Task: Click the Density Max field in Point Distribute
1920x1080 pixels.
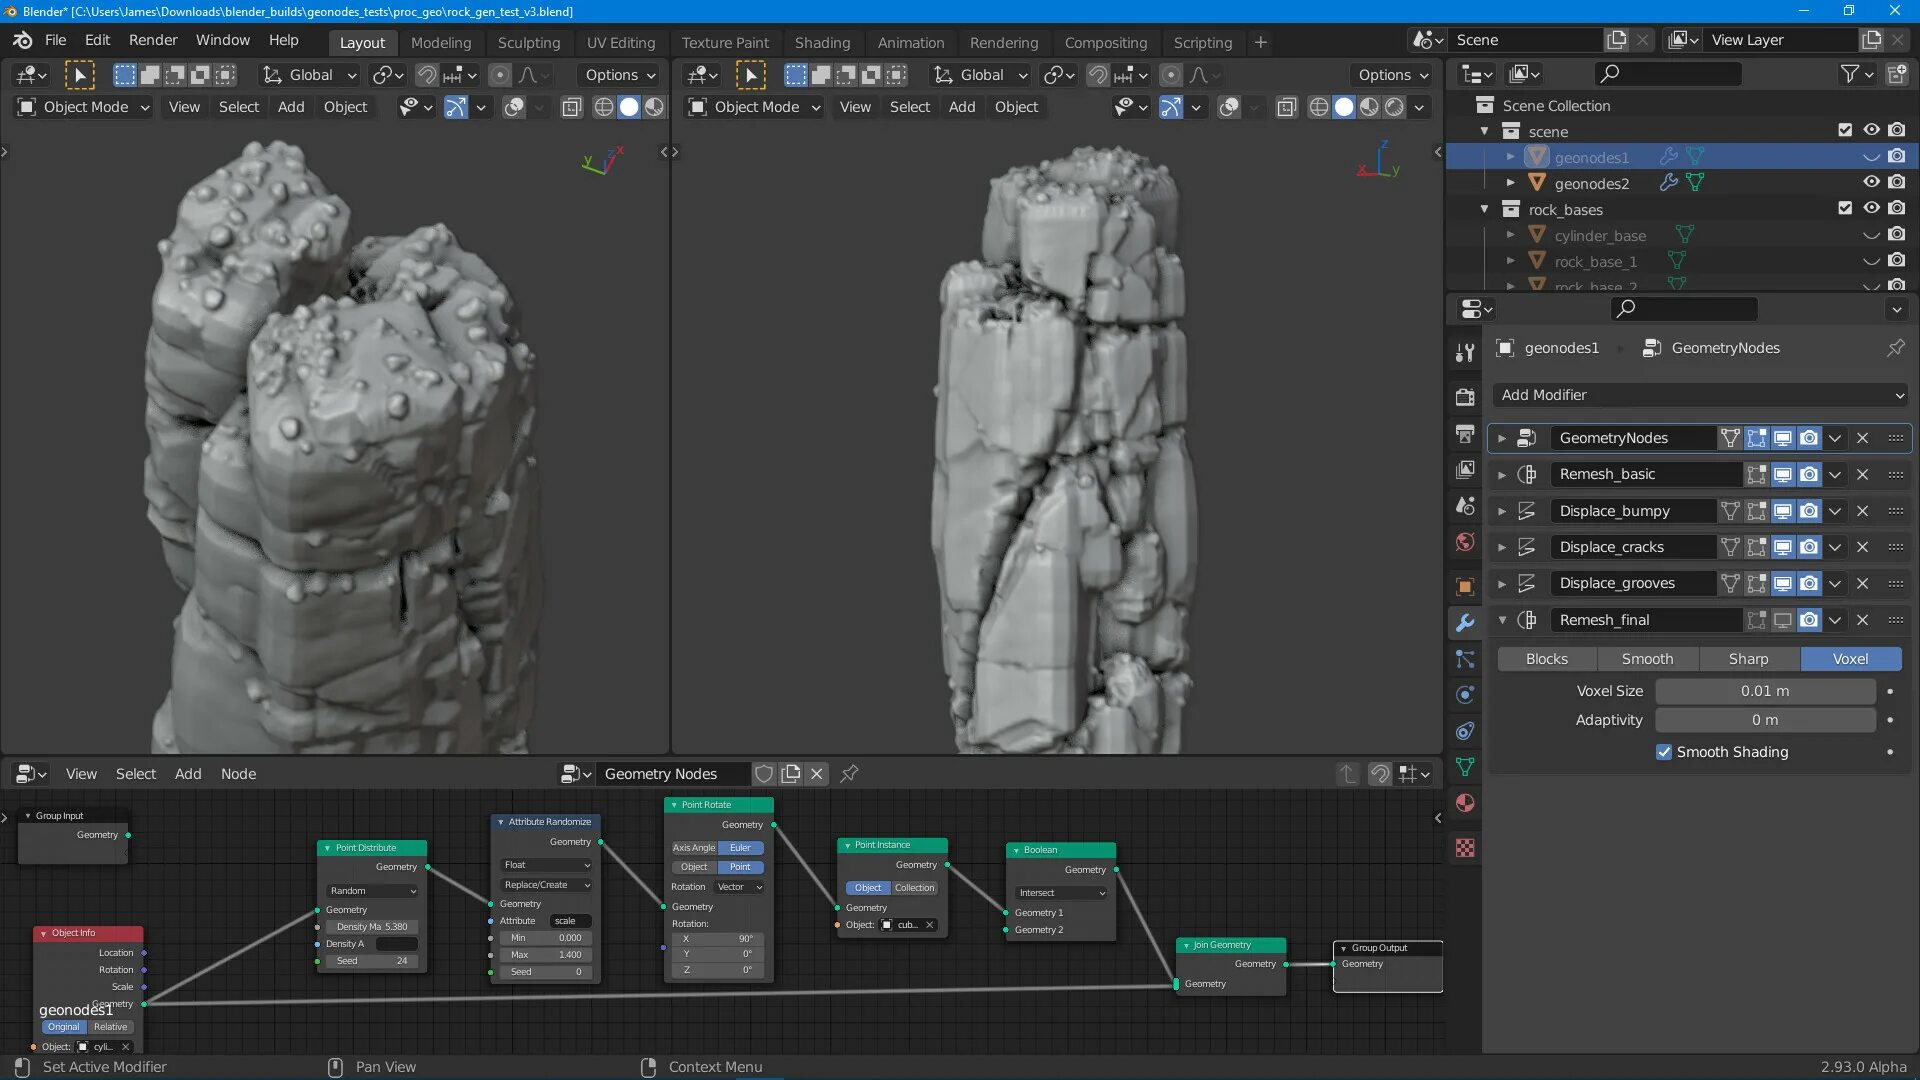Action: (x=372, y=927)
